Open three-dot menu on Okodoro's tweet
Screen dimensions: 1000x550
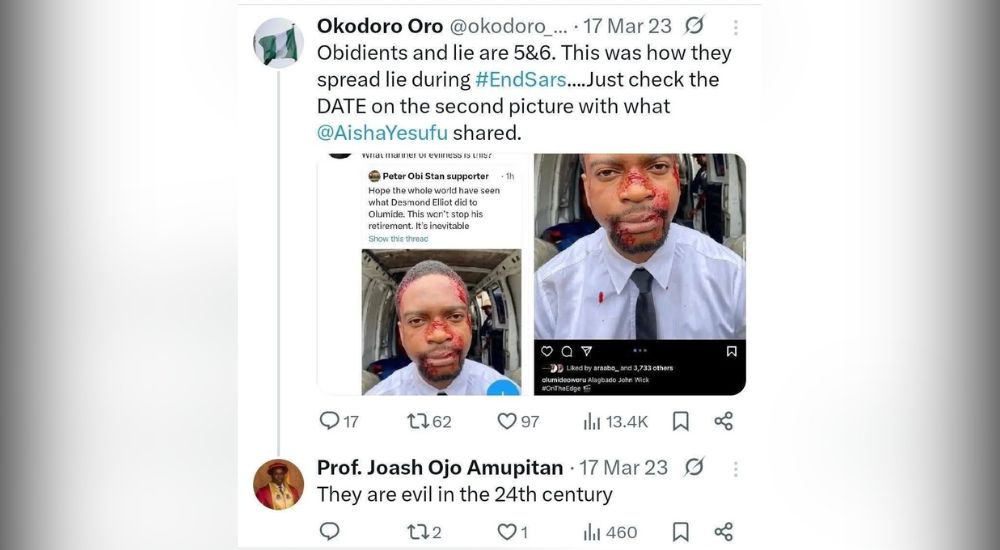pyautogui.click(x=736, y=27)
